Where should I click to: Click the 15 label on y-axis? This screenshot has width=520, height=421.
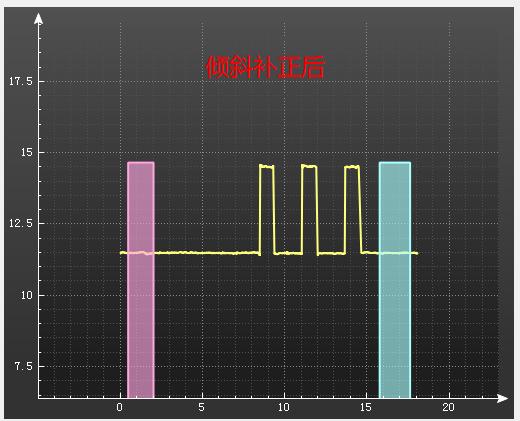27,153
